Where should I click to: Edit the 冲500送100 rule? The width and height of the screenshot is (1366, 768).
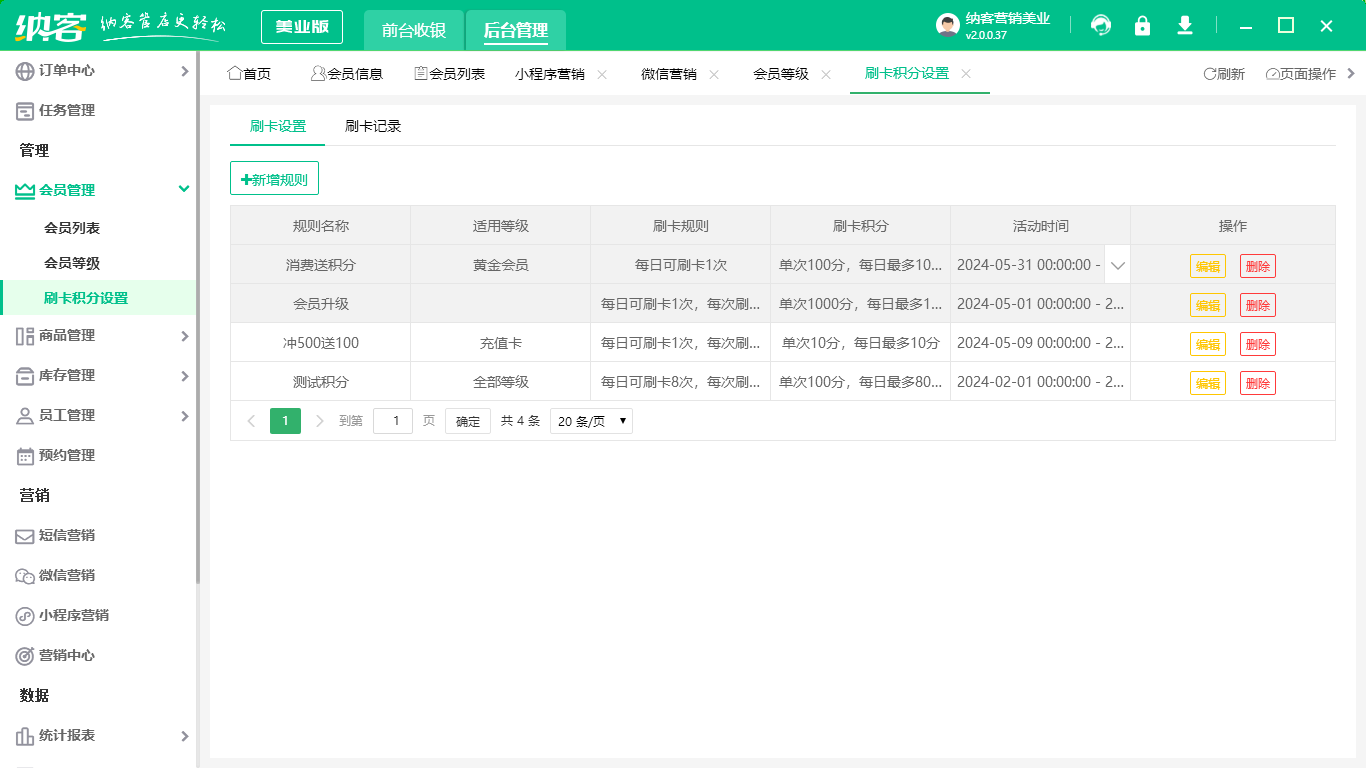(1208, 342)
